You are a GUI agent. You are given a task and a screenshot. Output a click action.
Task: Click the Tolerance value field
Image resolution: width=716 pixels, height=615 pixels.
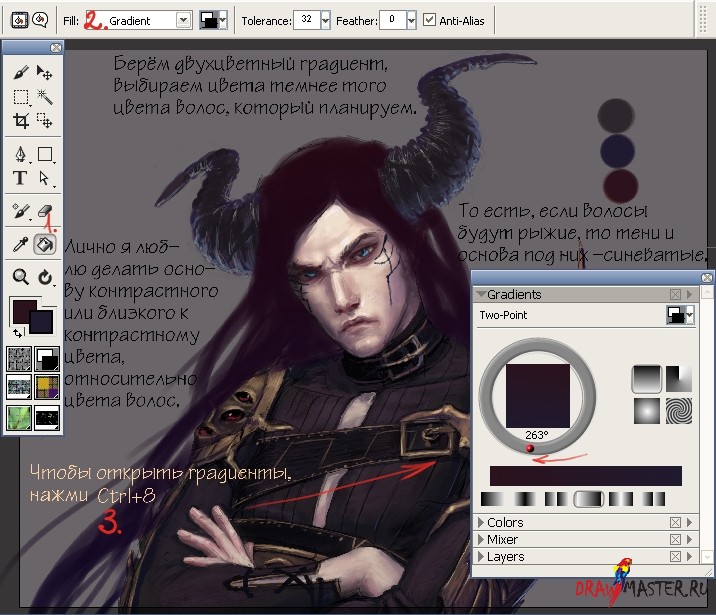[306, 20]
